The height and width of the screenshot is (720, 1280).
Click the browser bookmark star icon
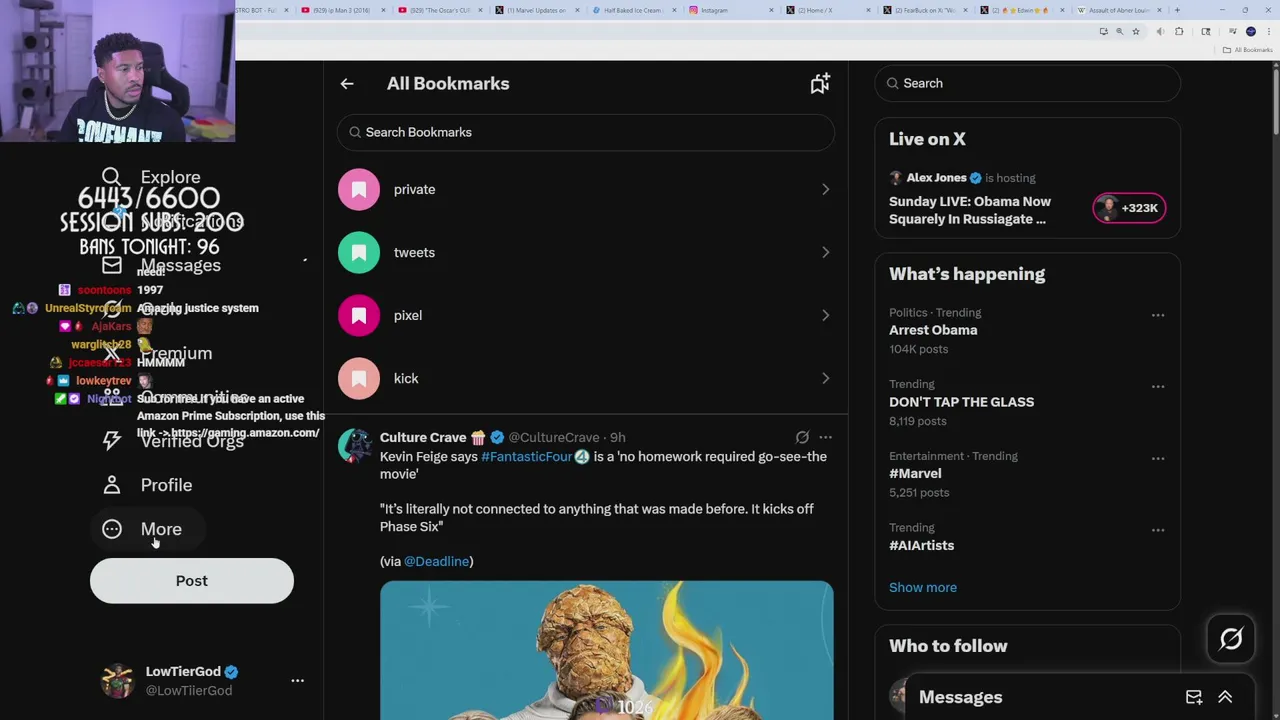point(1135,31)
